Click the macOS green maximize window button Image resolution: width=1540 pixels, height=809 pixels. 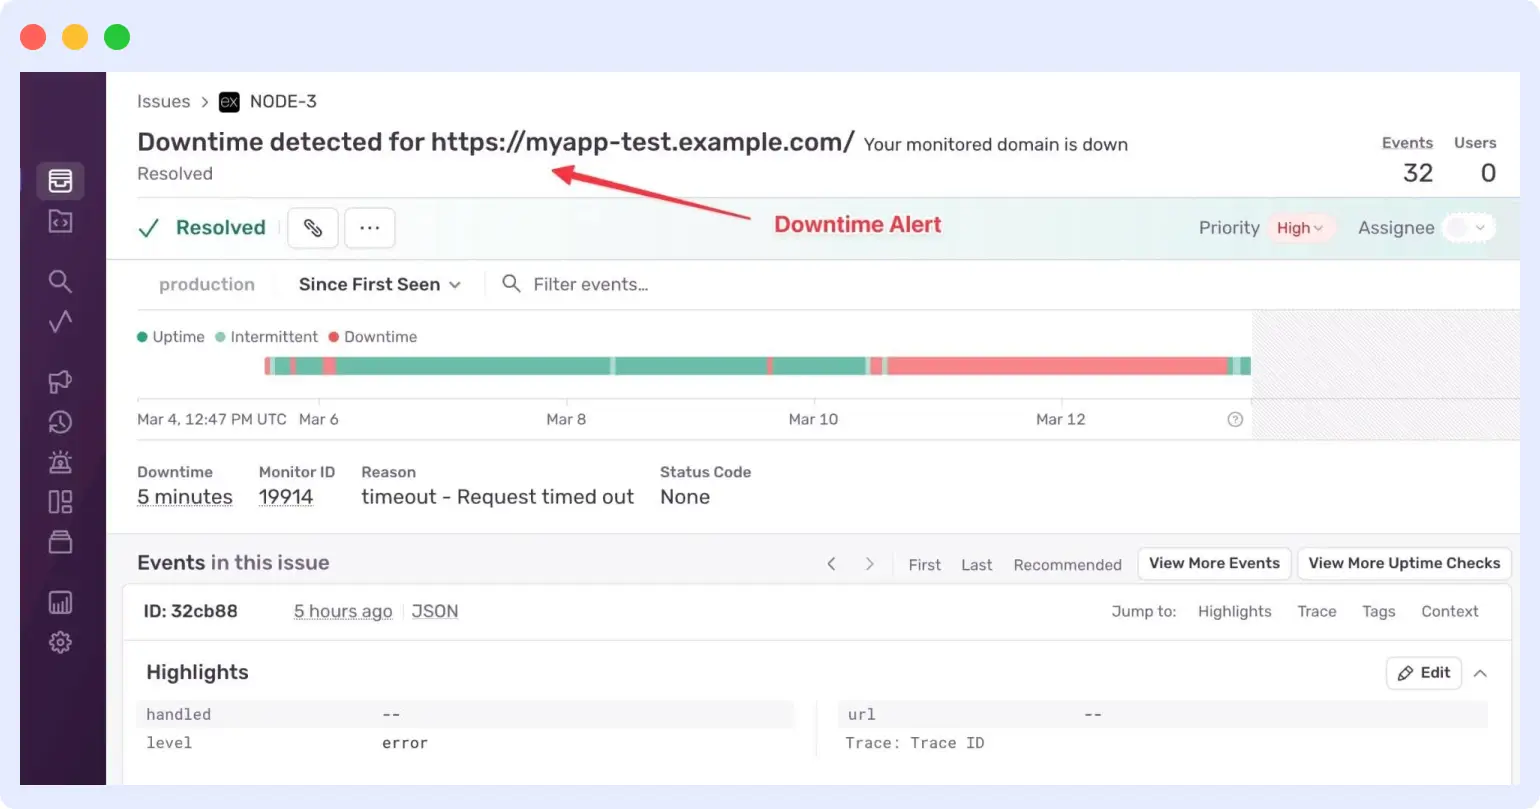[x=117, y=37]
